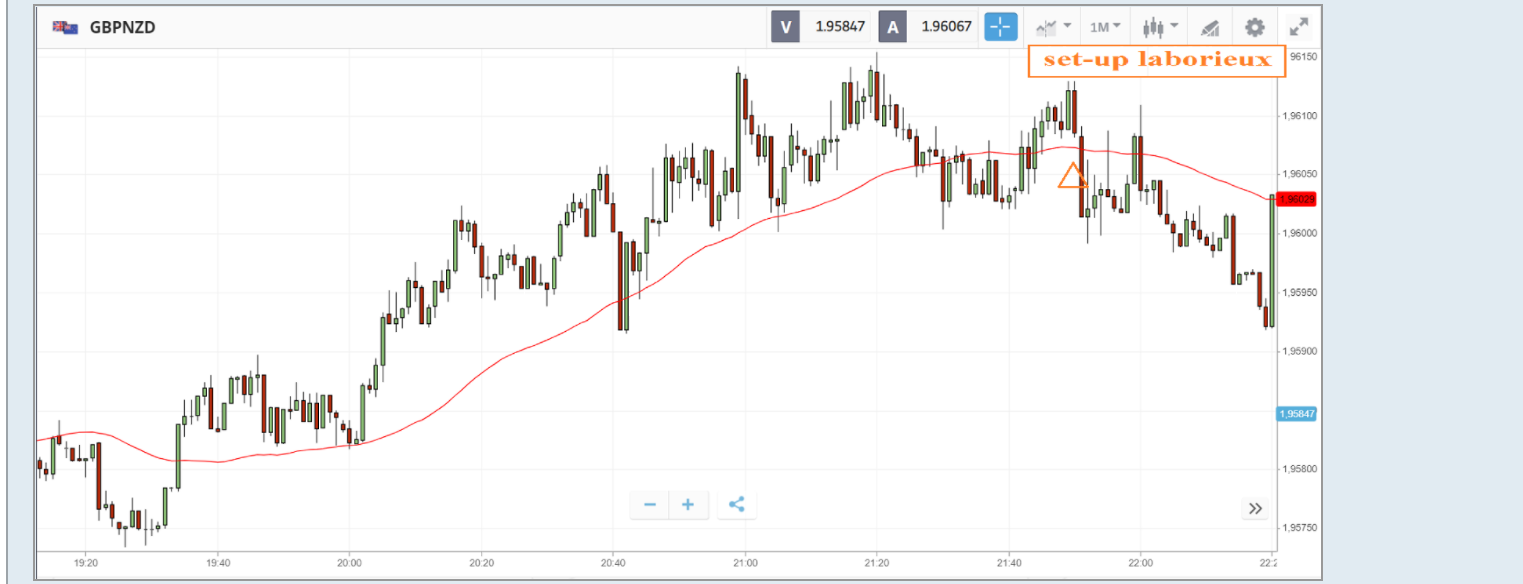Jump to latest candle with double-arrow button
The height and width of the screenshot is (584, 1523).
point(1256,509)
